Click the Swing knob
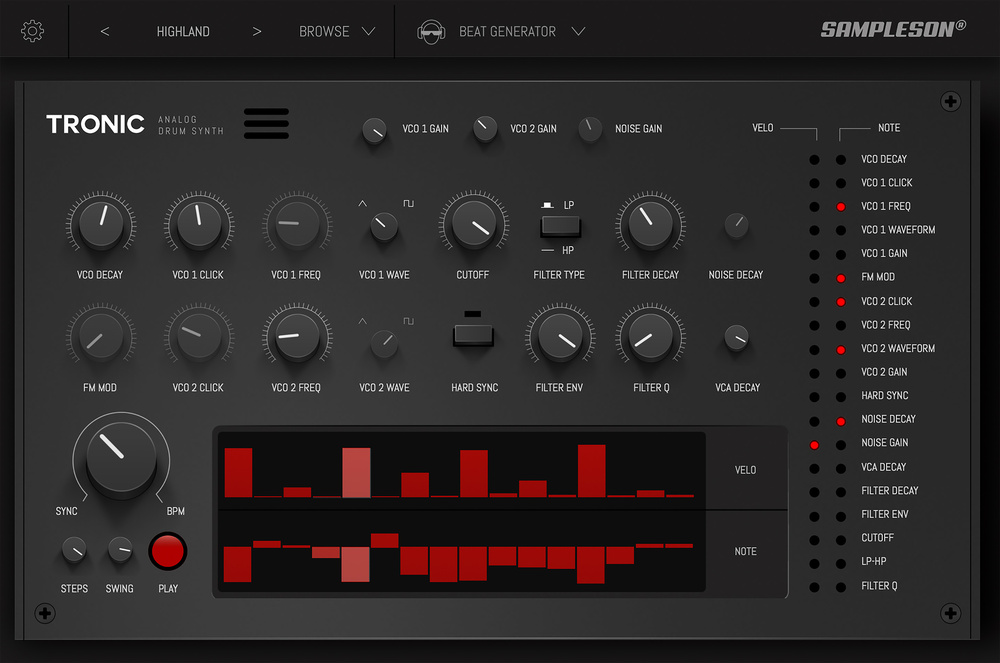1000x663 pixels. (120, 550)
